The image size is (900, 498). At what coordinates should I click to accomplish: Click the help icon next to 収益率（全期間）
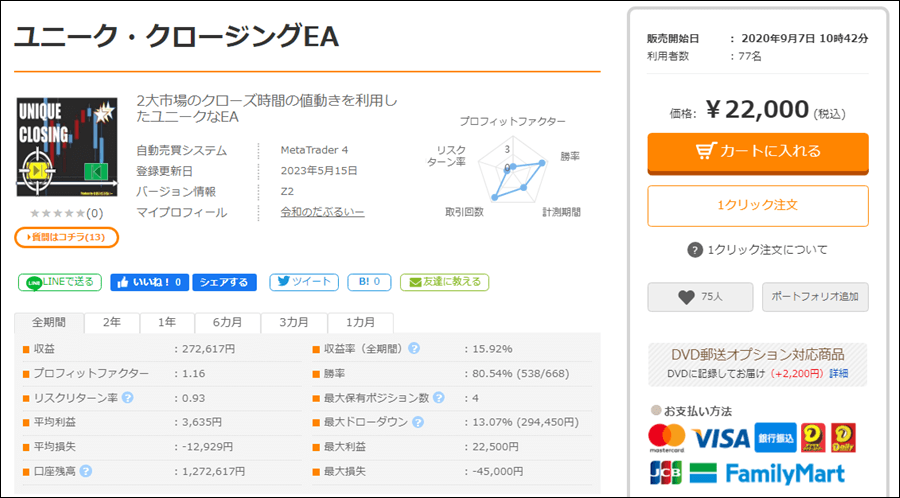click(x=413, y=349)
